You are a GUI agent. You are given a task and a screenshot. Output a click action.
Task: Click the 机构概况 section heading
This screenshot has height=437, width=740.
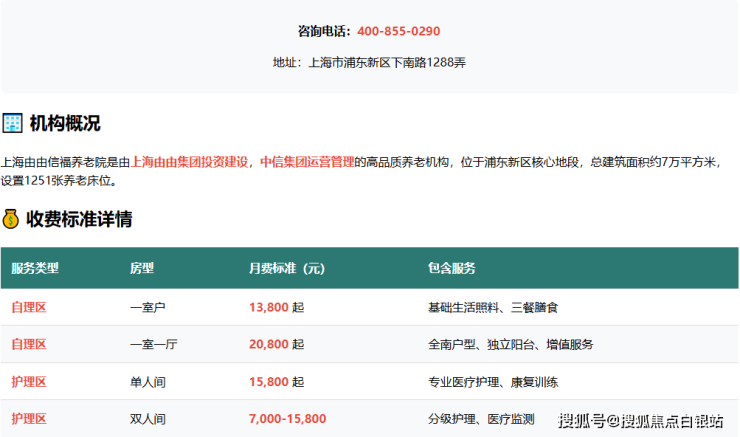click(65, 124)
